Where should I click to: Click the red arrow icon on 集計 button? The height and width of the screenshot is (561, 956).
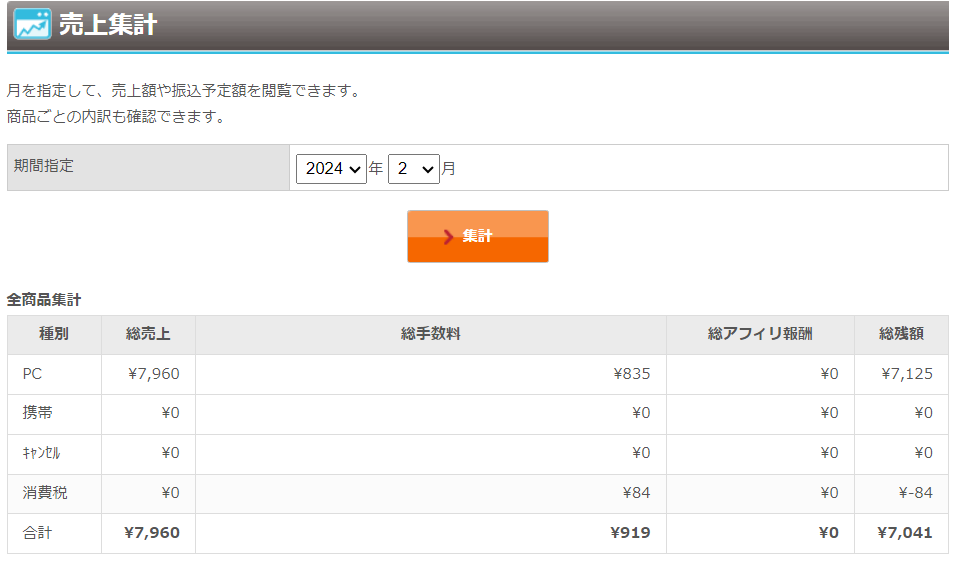(x=449, y=237)
